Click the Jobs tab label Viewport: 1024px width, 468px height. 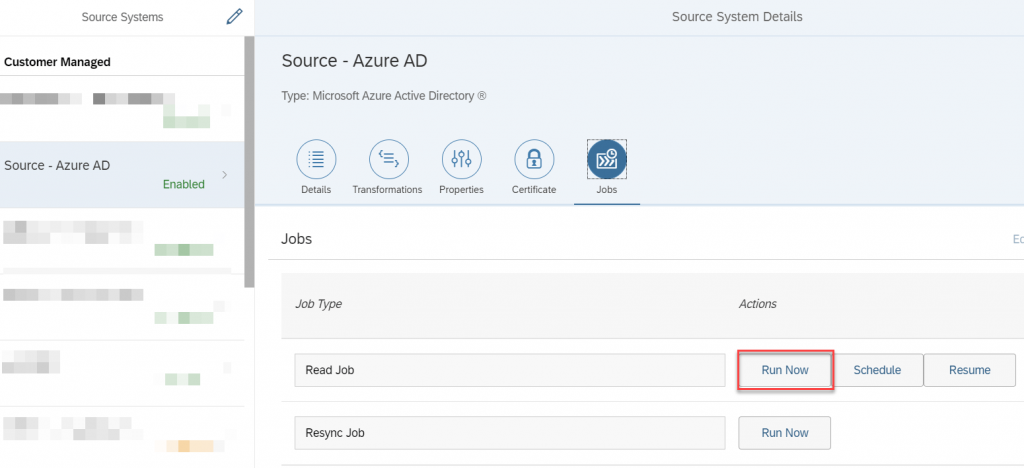point(607,190)
